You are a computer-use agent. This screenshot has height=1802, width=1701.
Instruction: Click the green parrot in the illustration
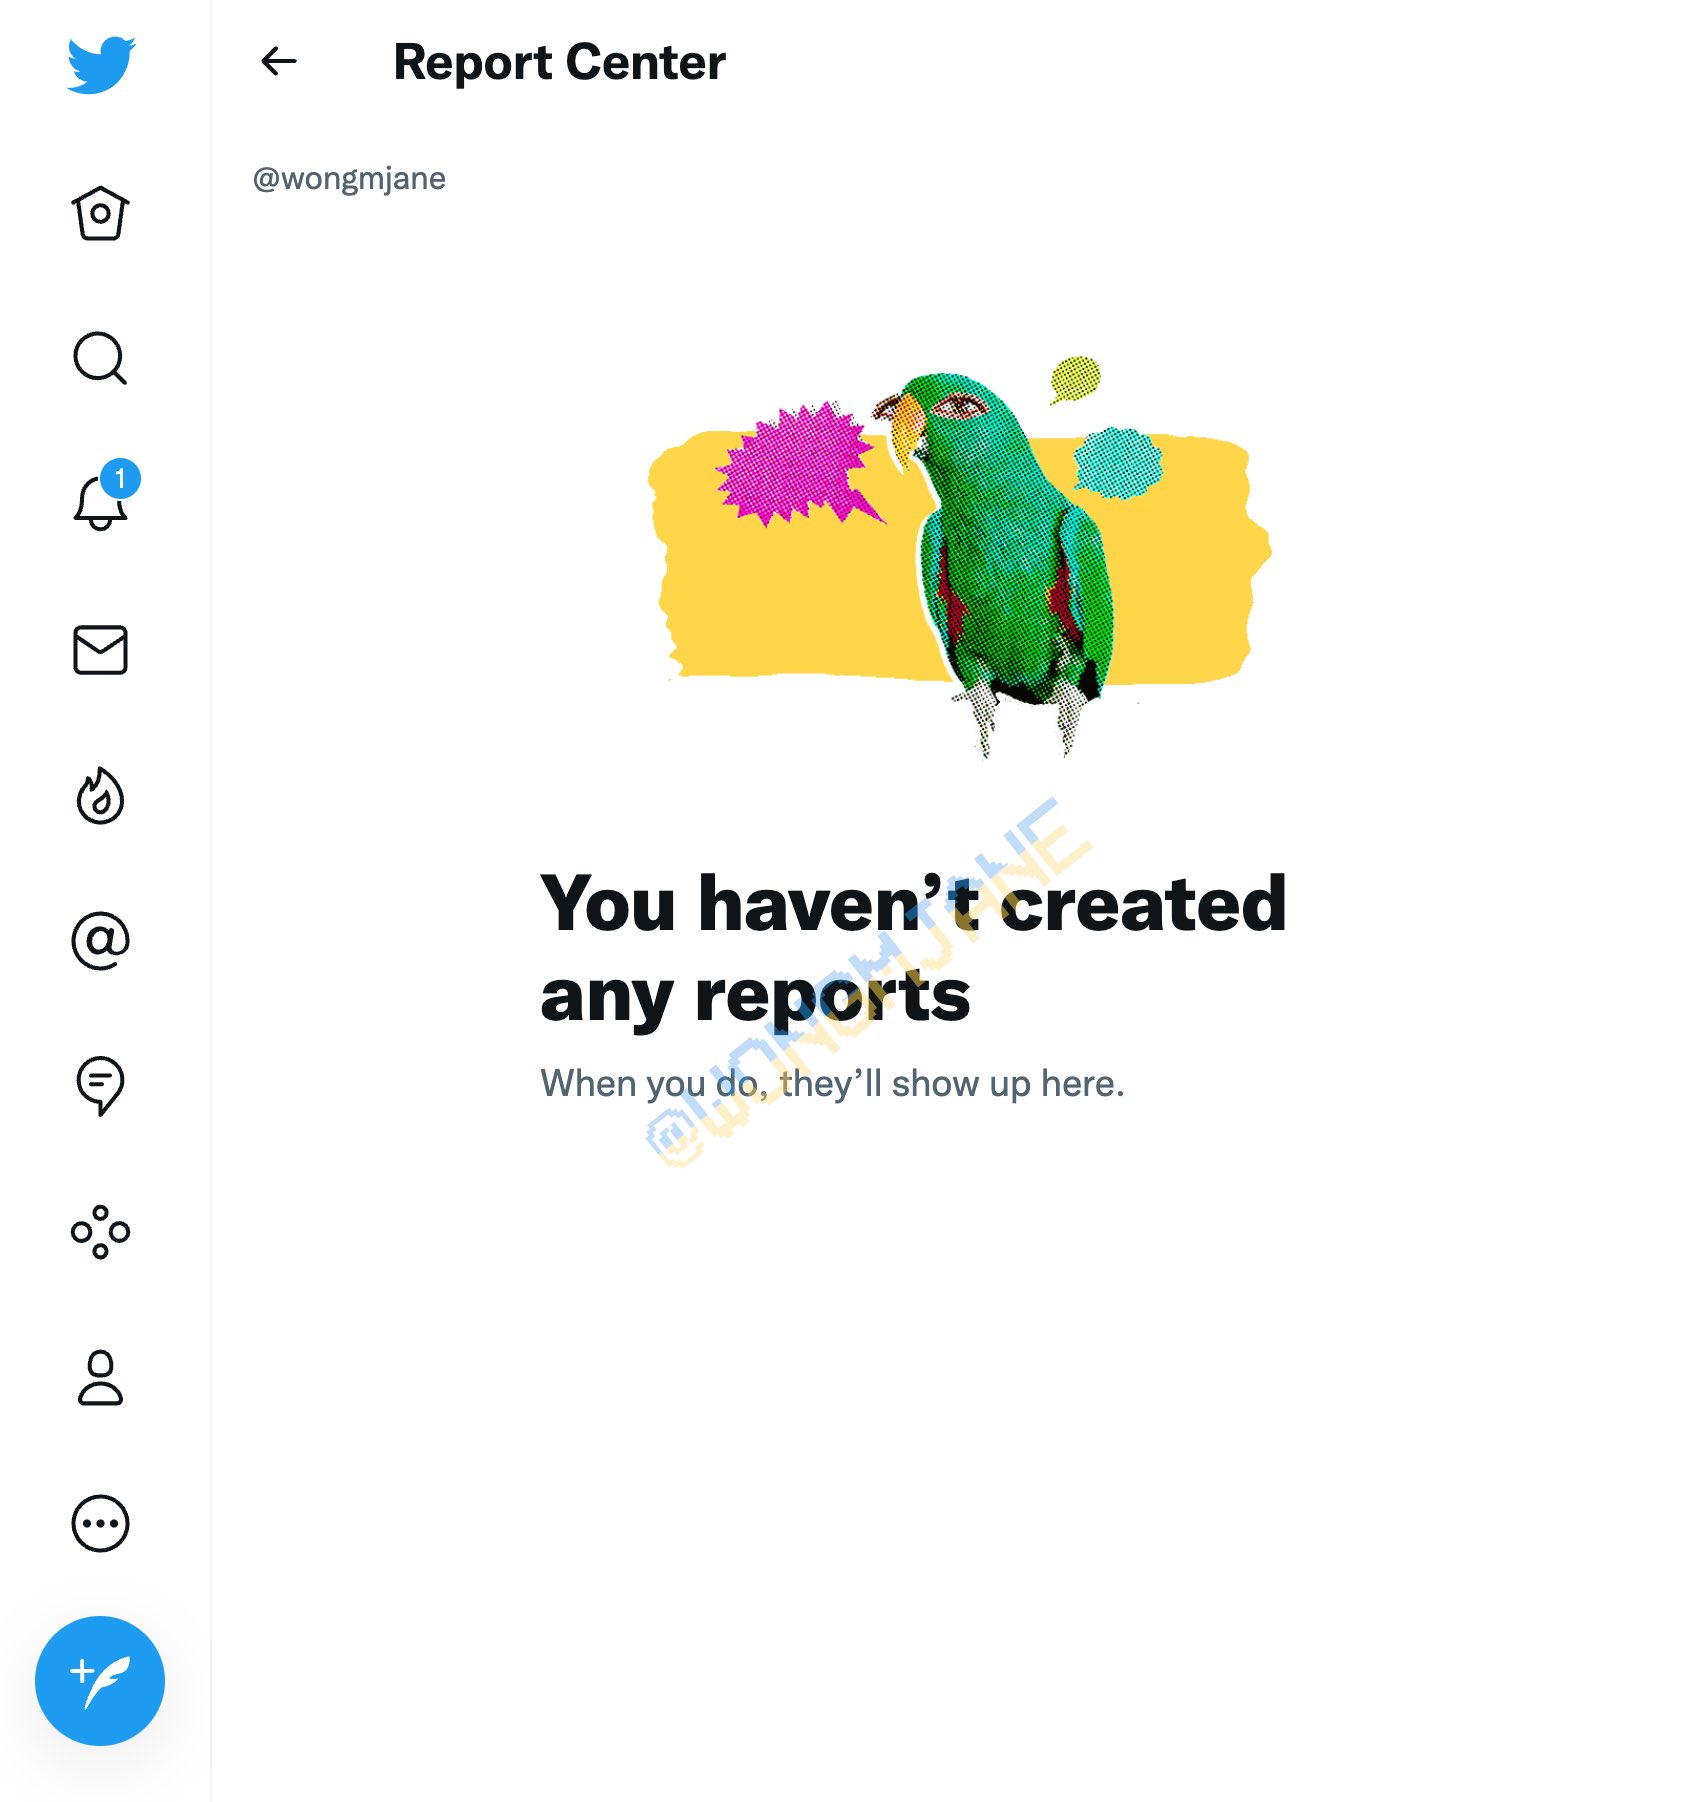coord(1000,560)
